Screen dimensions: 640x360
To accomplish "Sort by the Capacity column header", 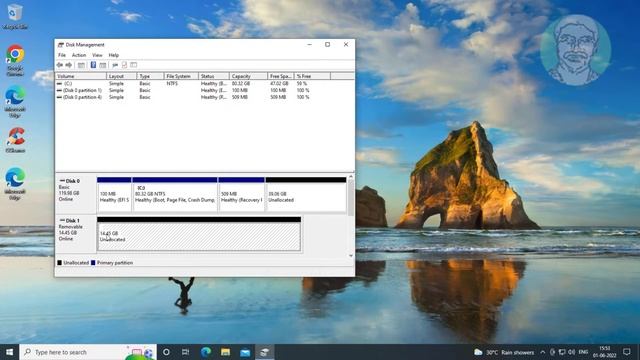I will coord(248,76).
